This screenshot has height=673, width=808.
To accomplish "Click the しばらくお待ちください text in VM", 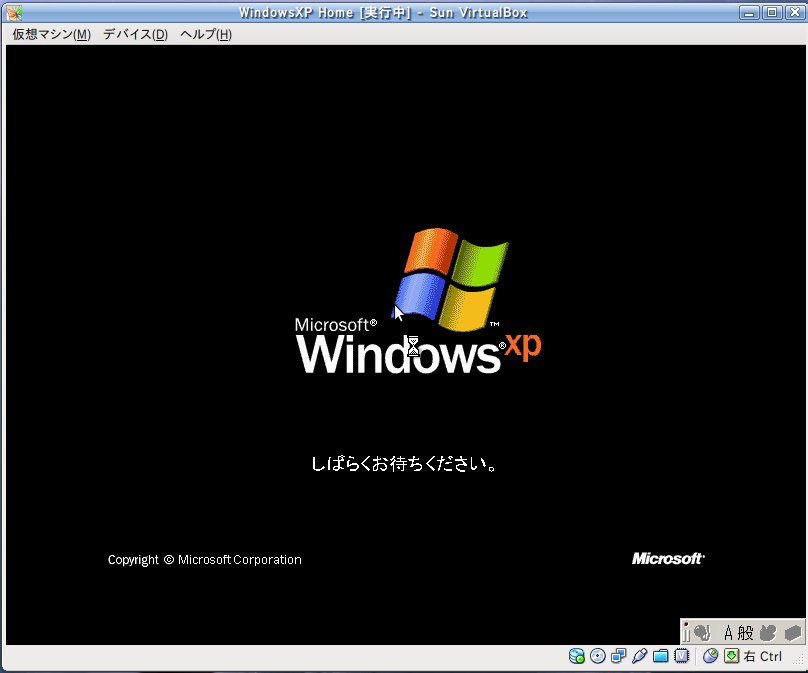I will pyautogui.click(x=404, y=464).
